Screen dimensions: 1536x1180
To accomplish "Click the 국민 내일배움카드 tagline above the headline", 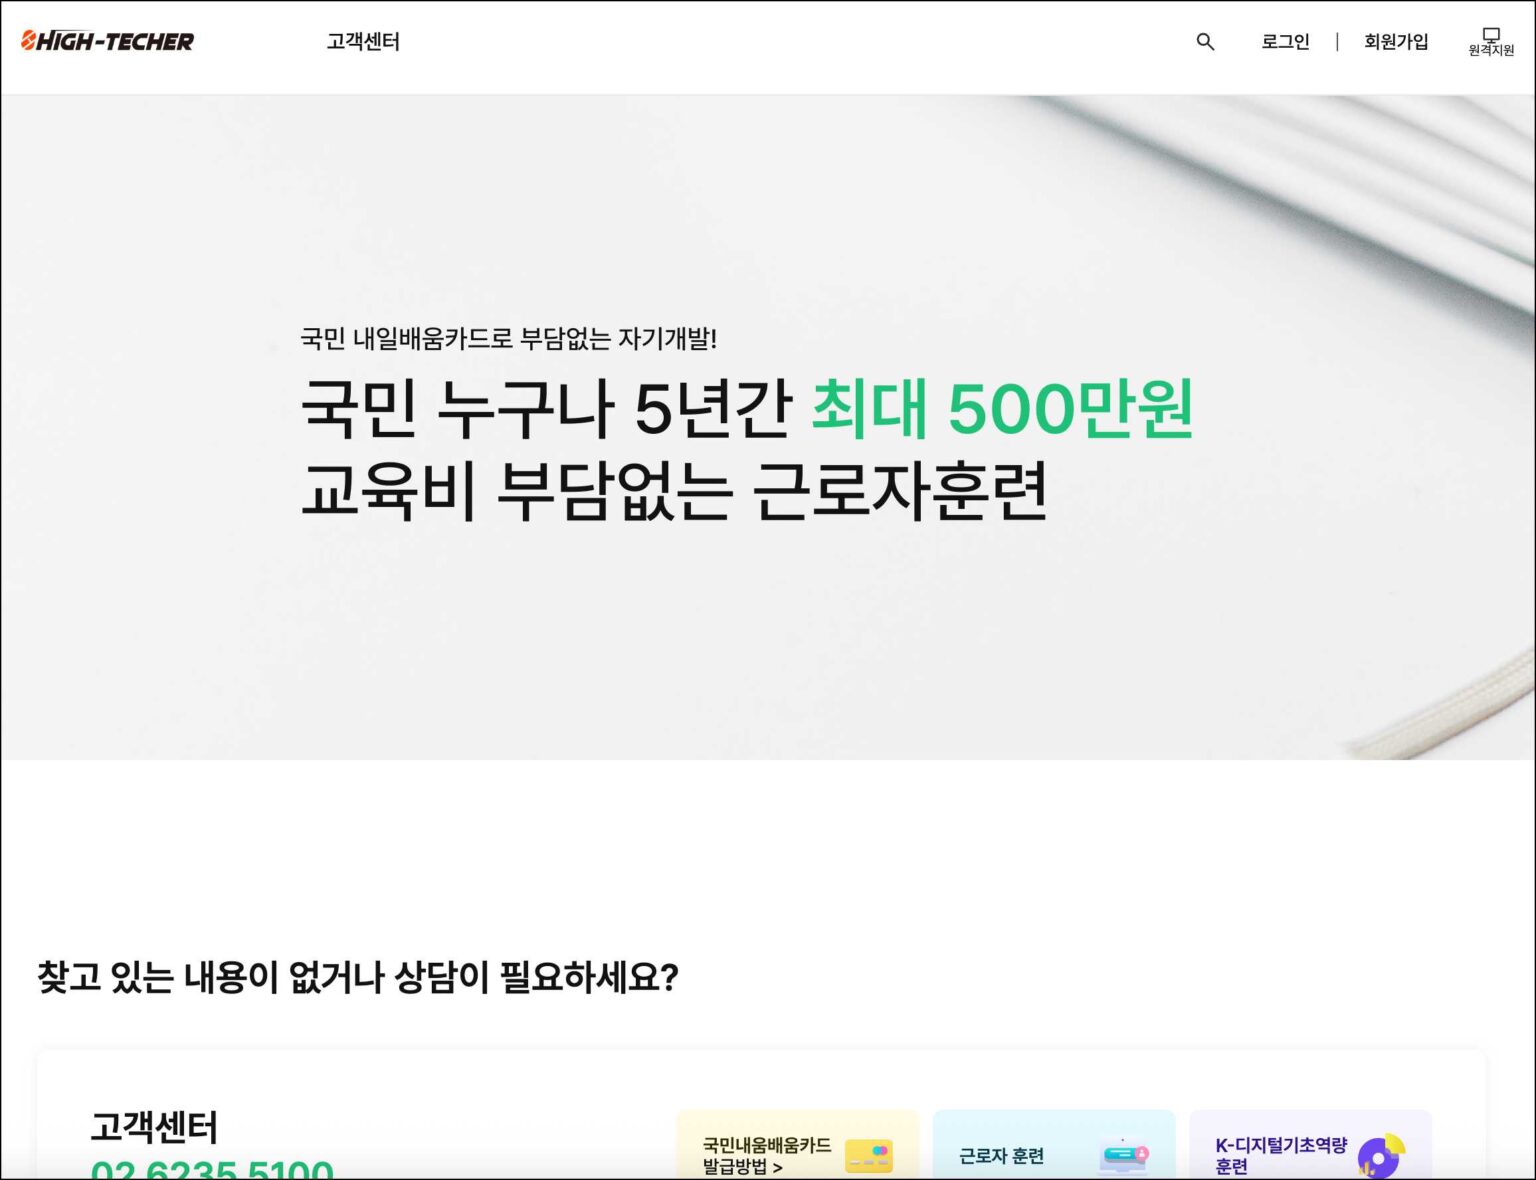I will click(512, 338).
